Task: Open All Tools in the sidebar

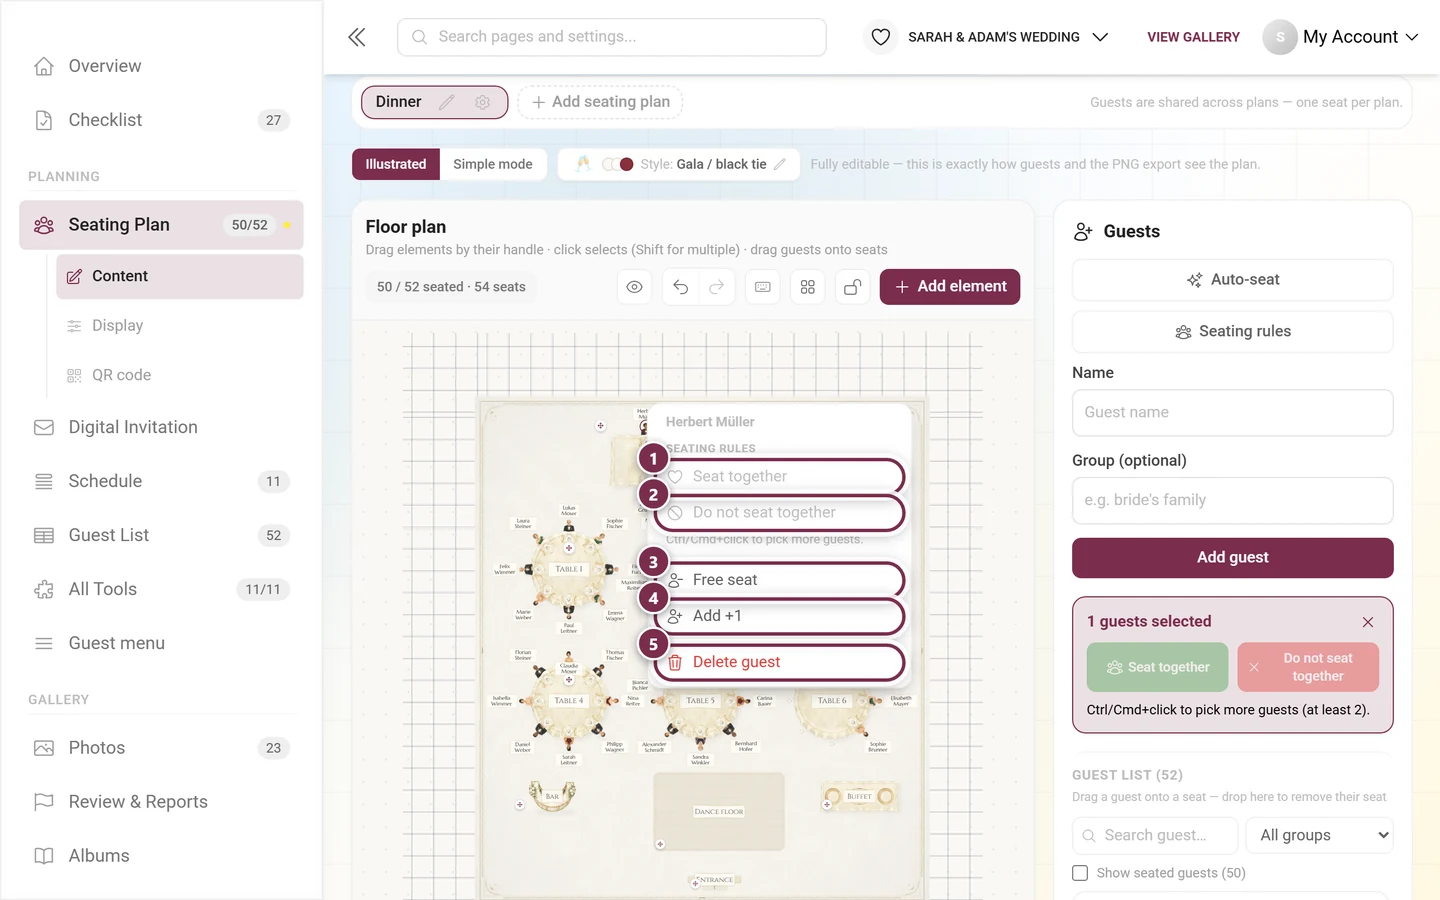Action: [x=161, y=589]
